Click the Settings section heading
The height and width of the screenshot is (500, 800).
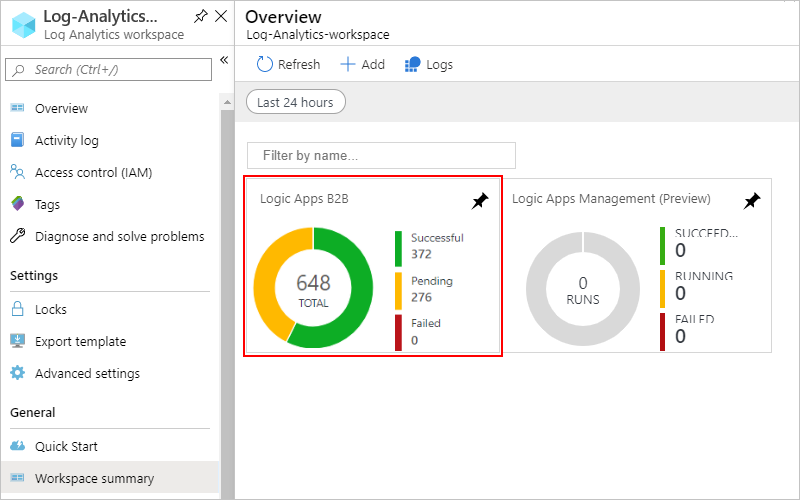click(34, 276)
